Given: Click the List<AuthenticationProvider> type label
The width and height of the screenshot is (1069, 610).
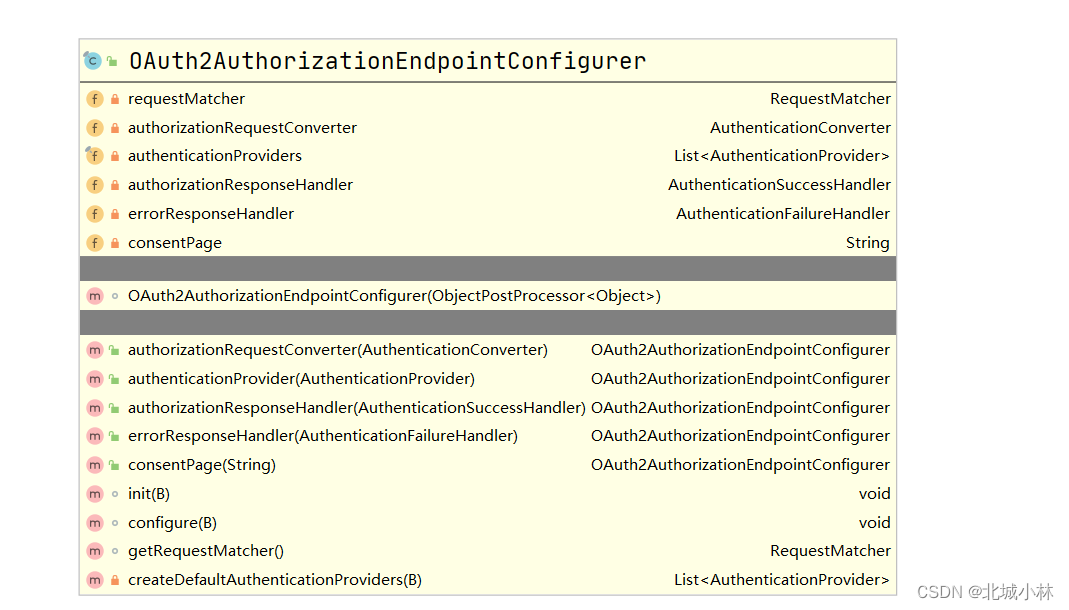Looking at the screenshot, I should point(781,156).
